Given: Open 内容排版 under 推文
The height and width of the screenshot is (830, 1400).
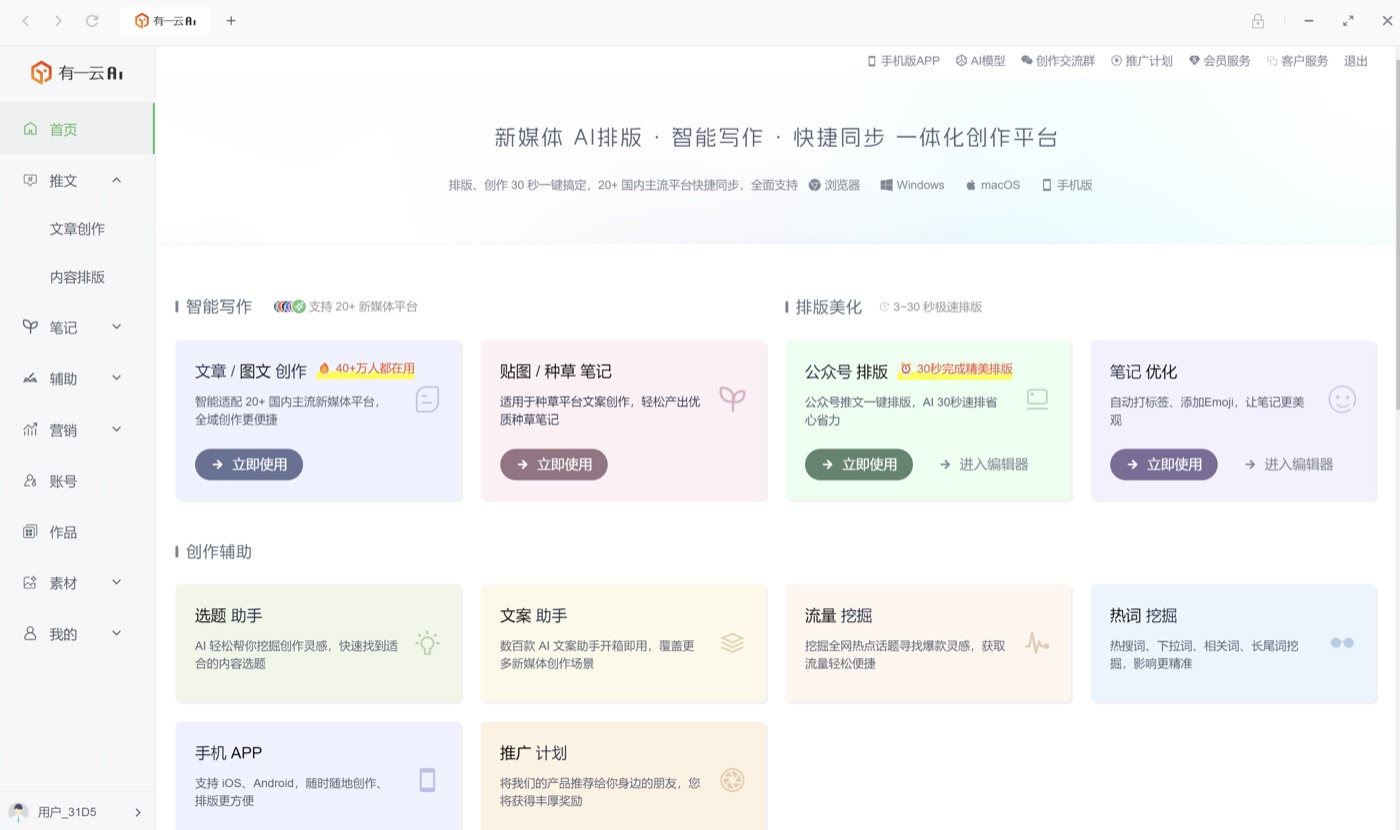Looking at the screenshot, I should [x=77, y=277].
